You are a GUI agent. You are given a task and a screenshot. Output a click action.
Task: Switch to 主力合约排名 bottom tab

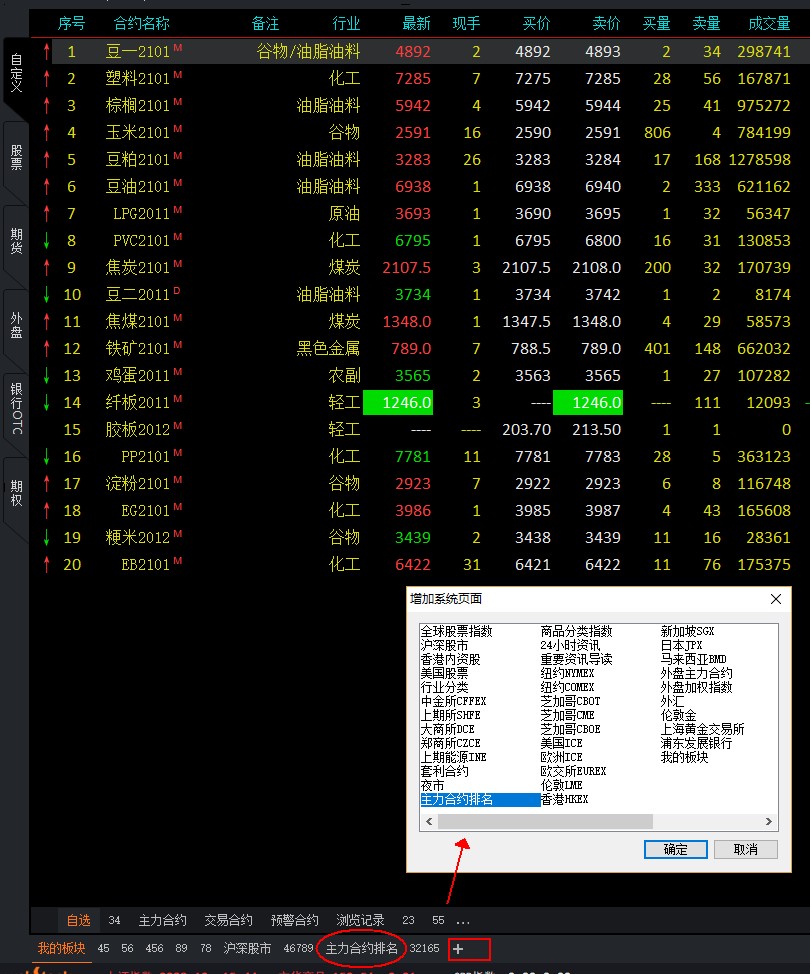pyautogui.click(x=362, y=948)
